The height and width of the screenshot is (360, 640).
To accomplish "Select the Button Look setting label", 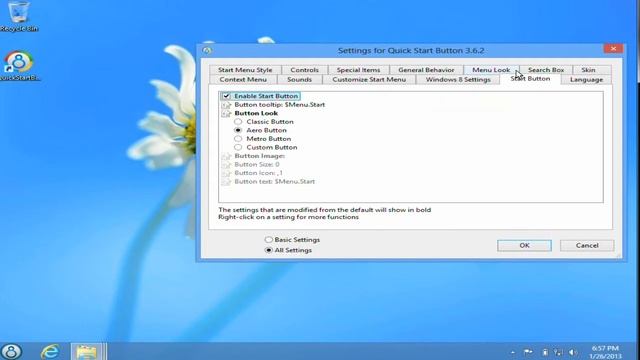I will (256, 113).
